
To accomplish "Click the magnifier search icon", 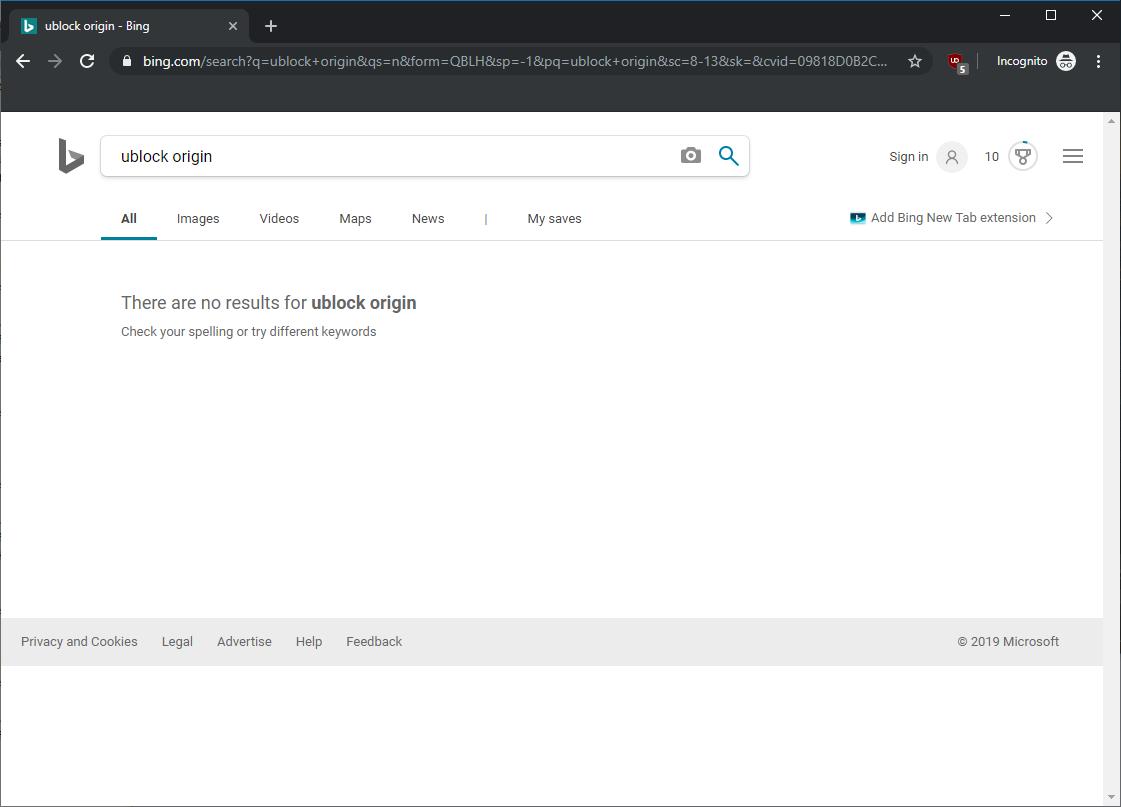I will pos(729,155).
